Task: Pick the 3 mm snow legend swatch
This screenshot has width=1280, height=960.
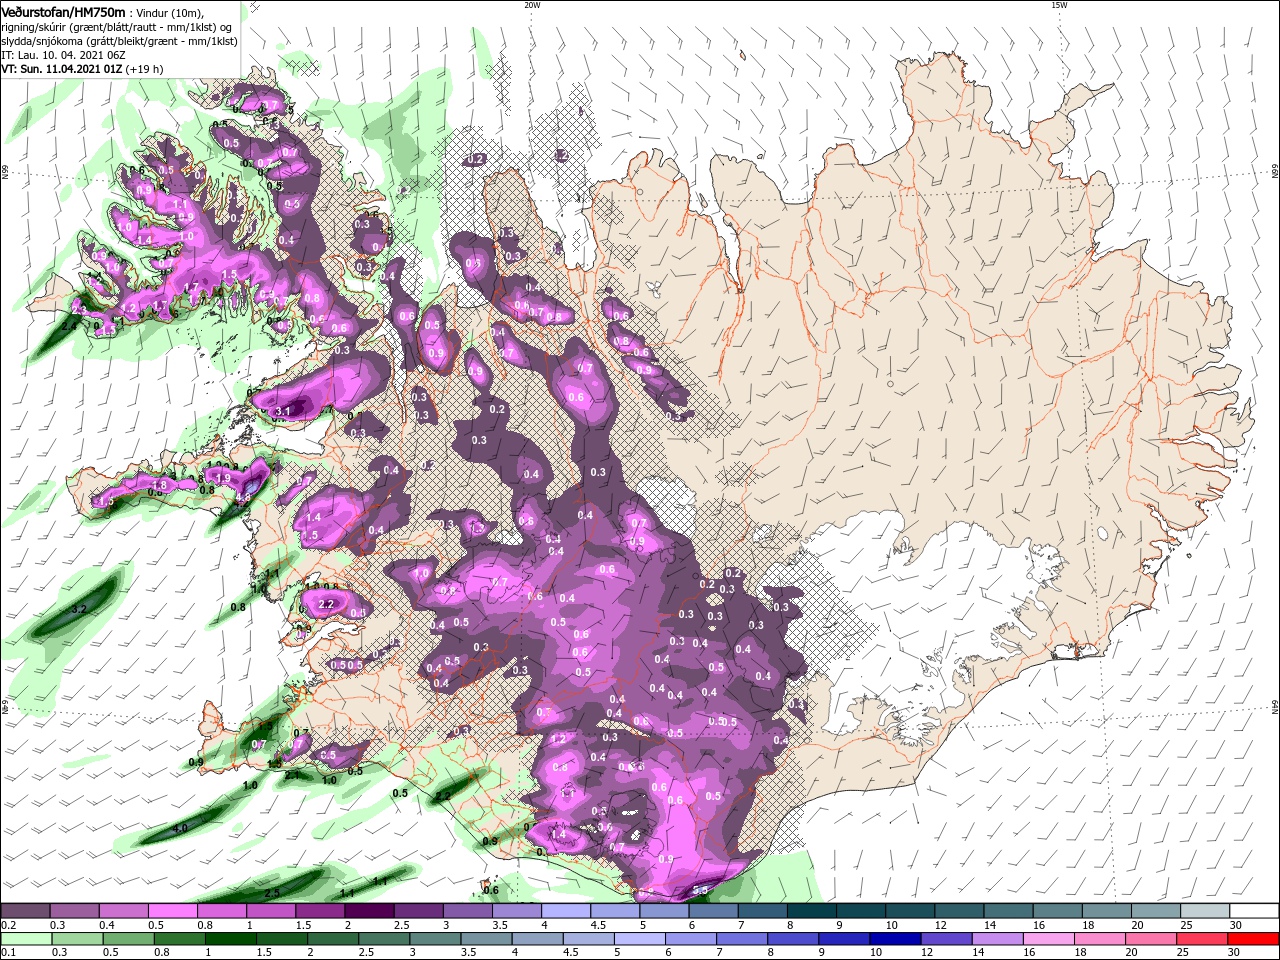Action: coord(467,911)
